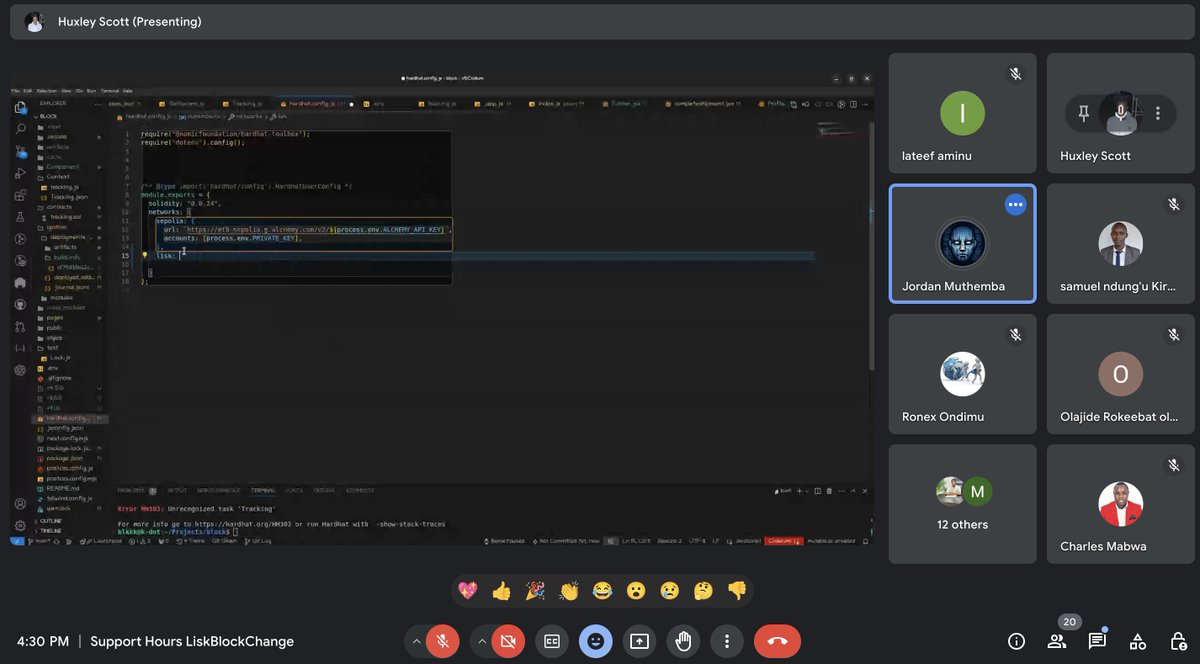Open the emoji reactions button
Image resolution: width=1200 pixels, height=664 pixels.
click(596, 641)
